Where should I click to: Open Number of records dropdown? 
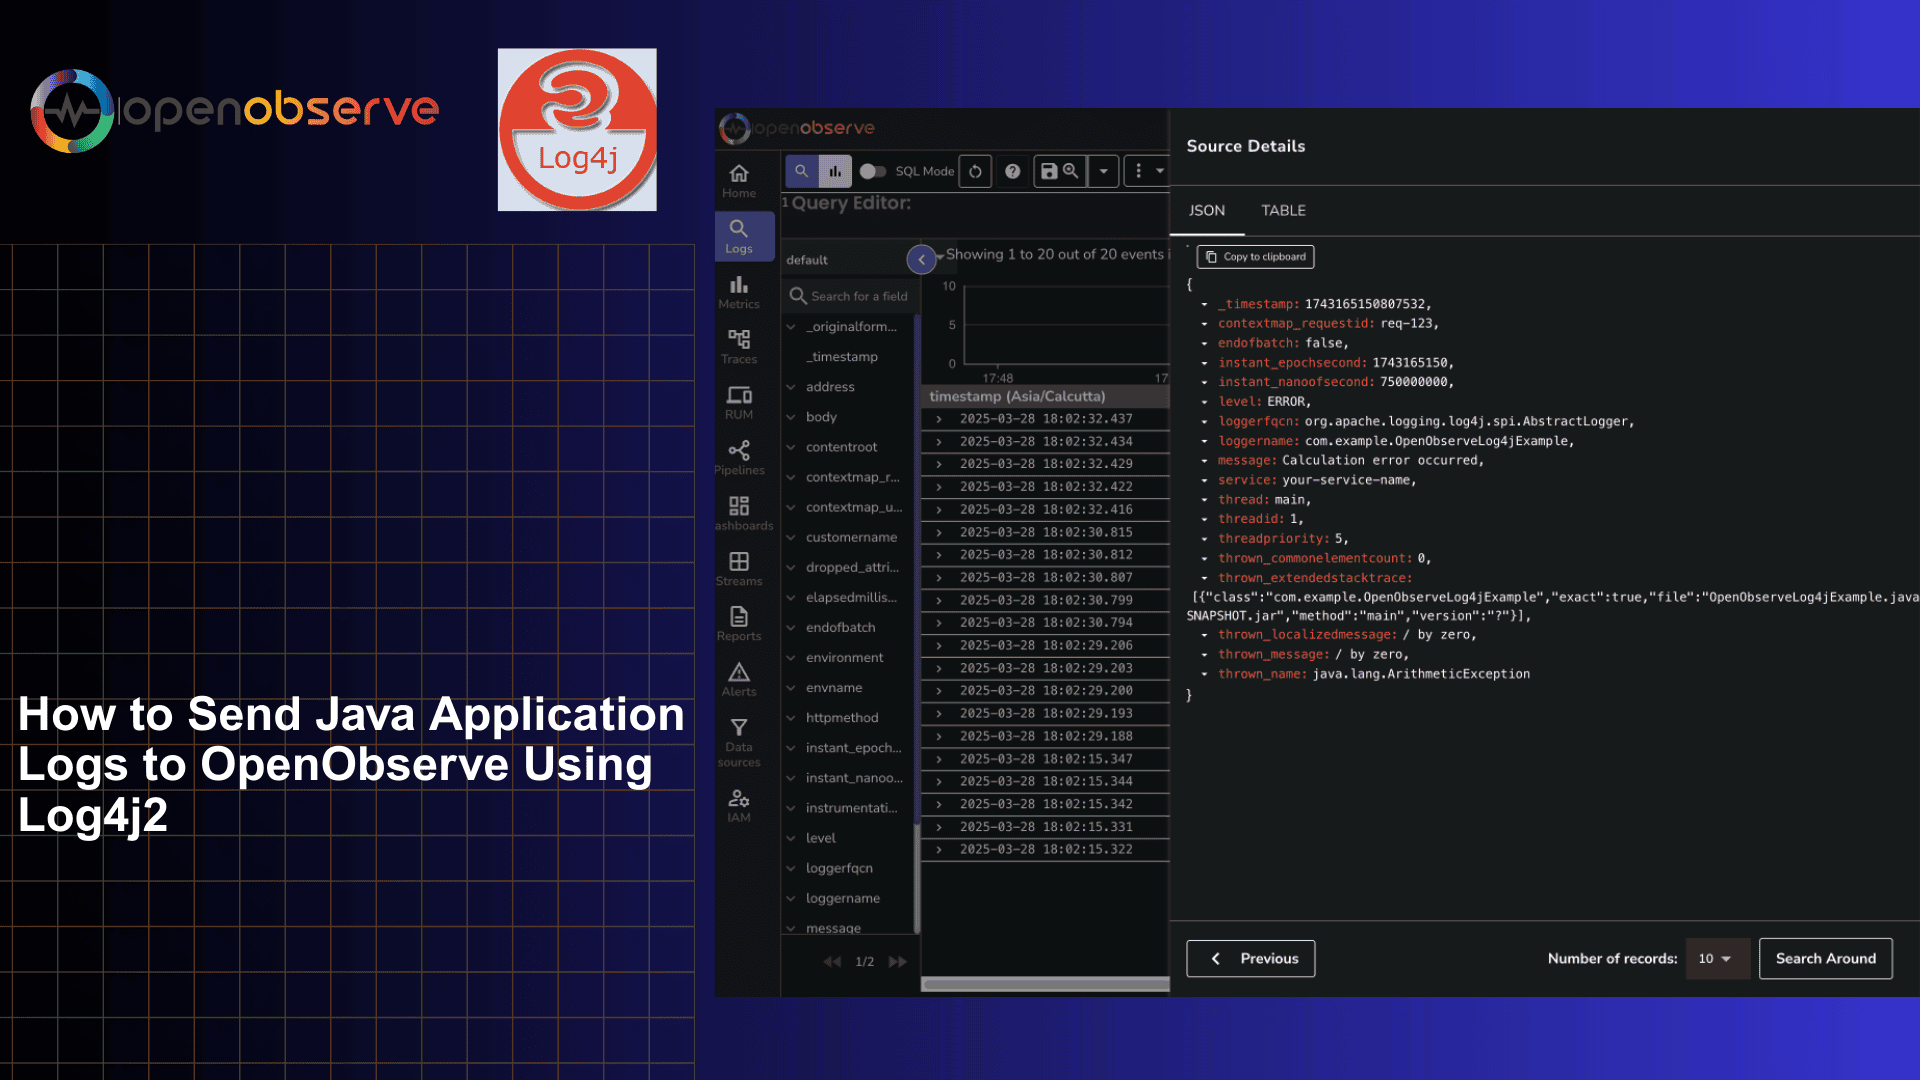pyautogui.click(x=1716, y=958)
